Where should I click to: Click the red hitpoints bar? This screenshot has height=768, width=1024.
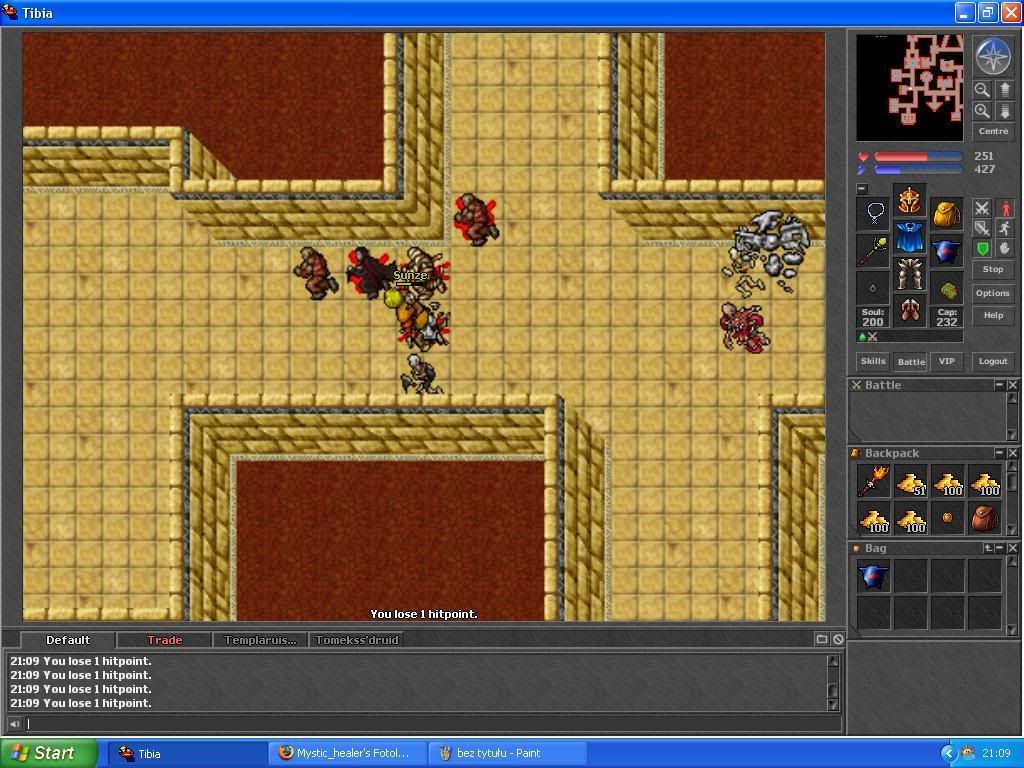click(918, 157)
